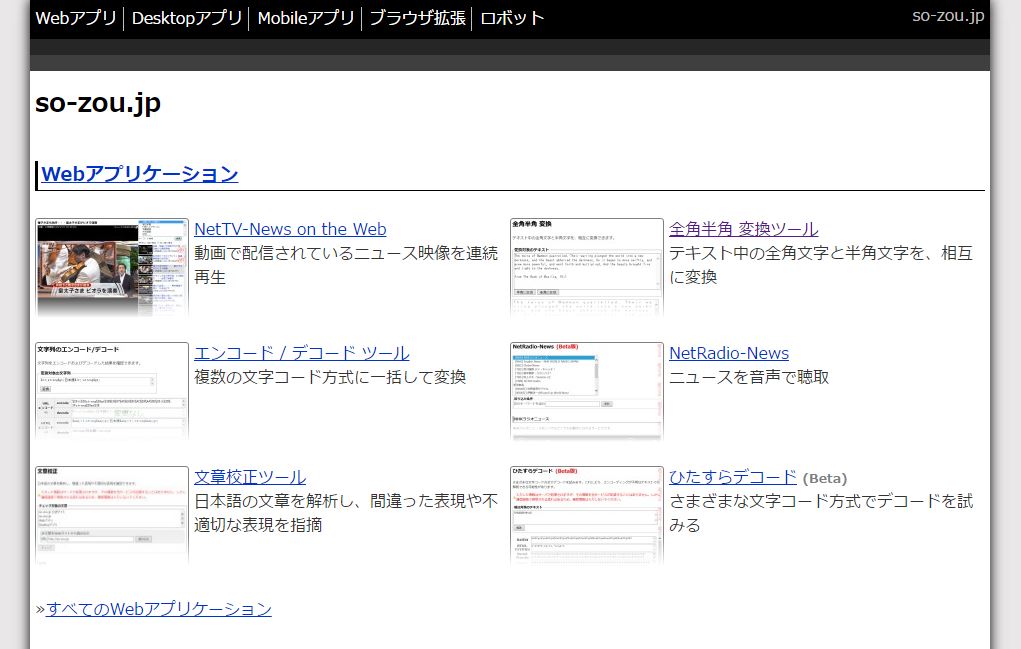Click the 全角半角 変換 tool thumbnail
1021x649 pixels.
coord(586,267)
